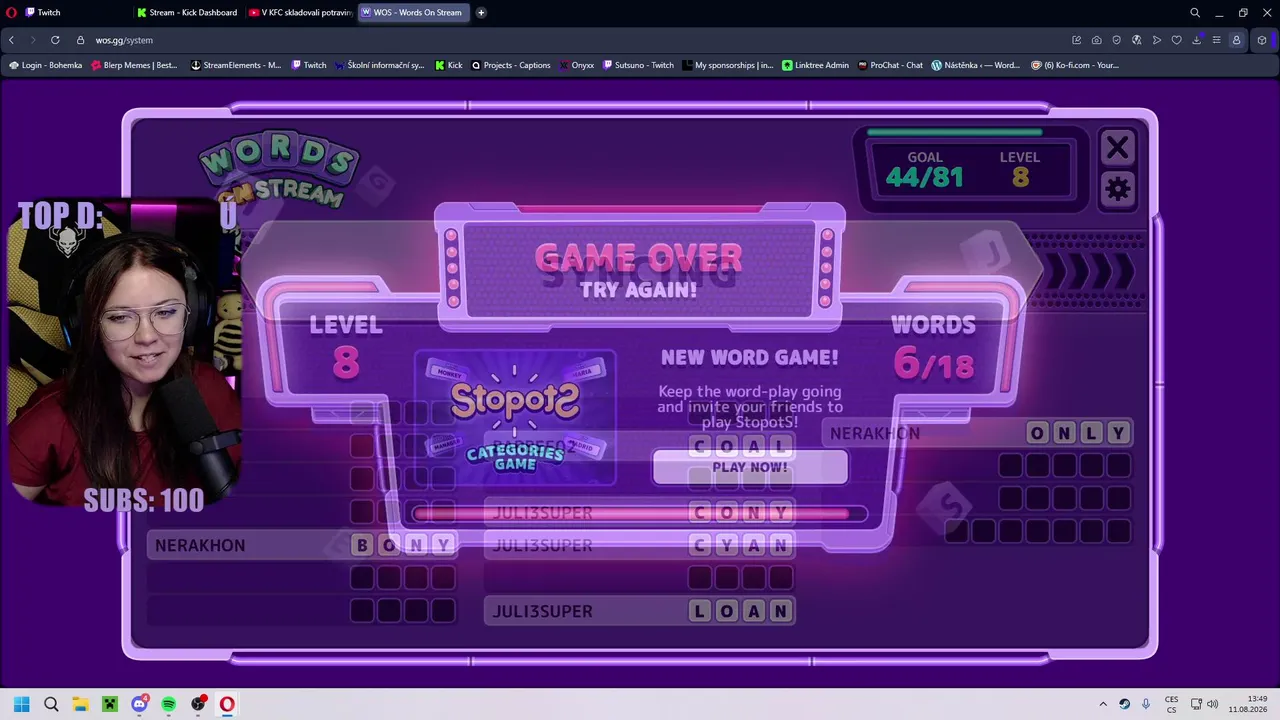Open the Opera menu icon
Screen dimensions: 1280x720
point(11,12)
